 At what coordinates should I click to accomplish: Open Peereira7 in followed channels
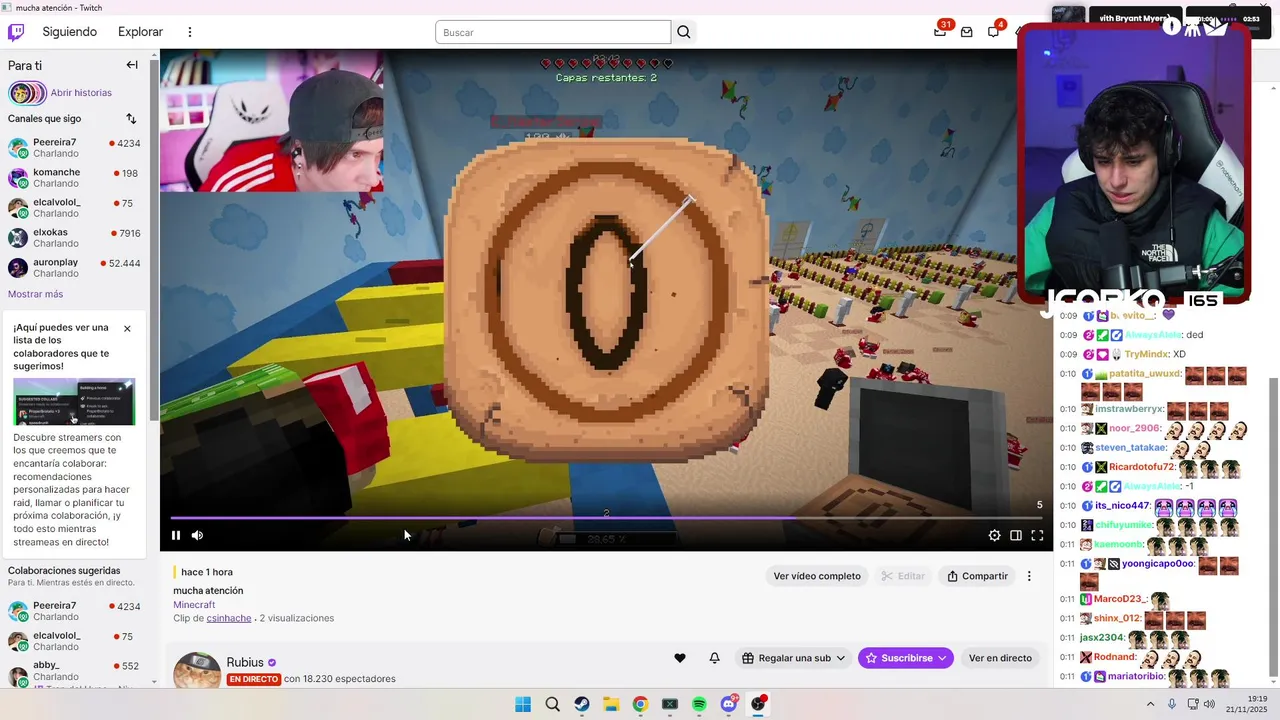(x=75, y=148)
